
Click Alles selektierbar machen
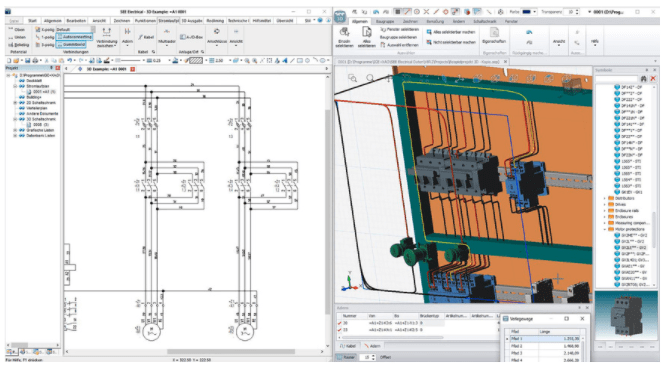451,32
